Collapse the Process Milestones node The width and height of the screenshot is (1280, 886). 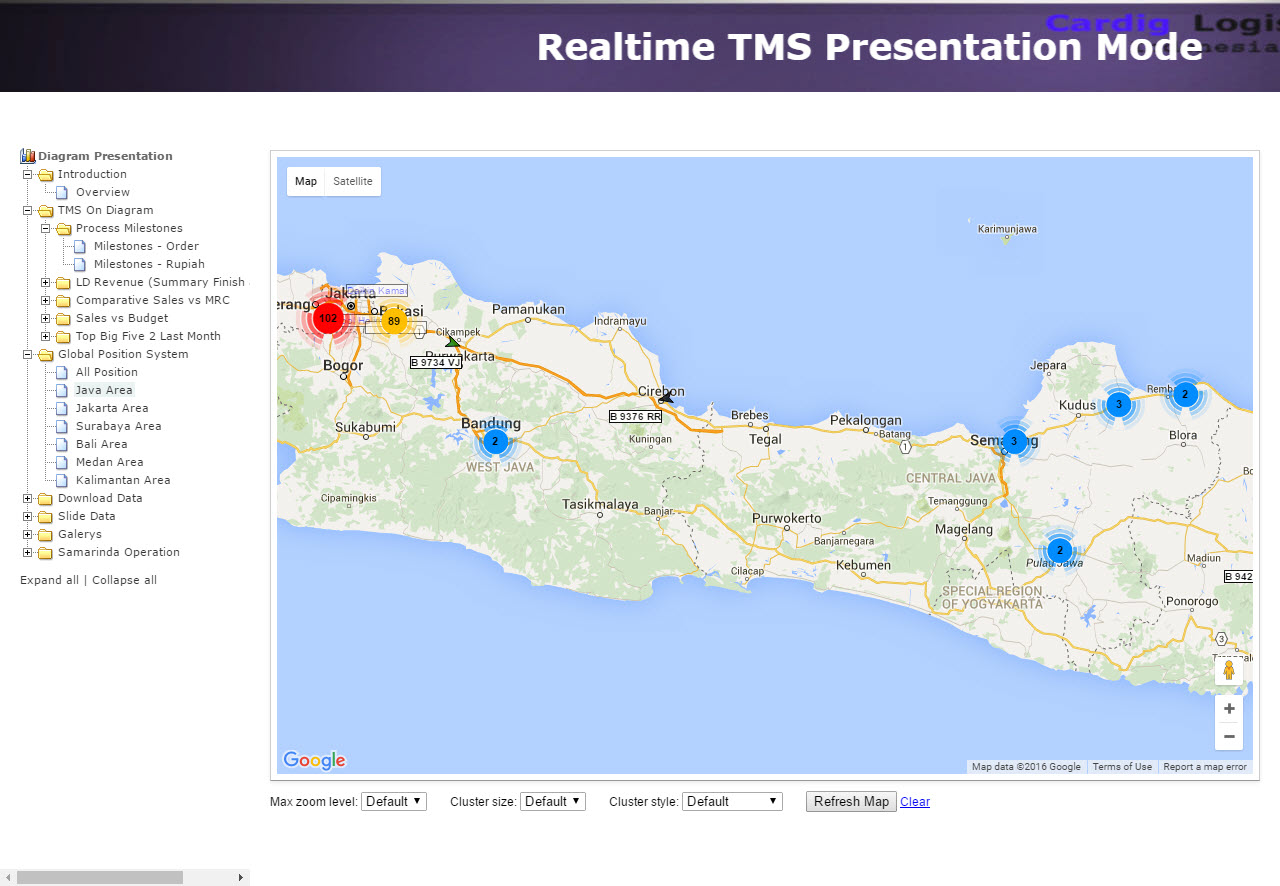pos(46,229)
